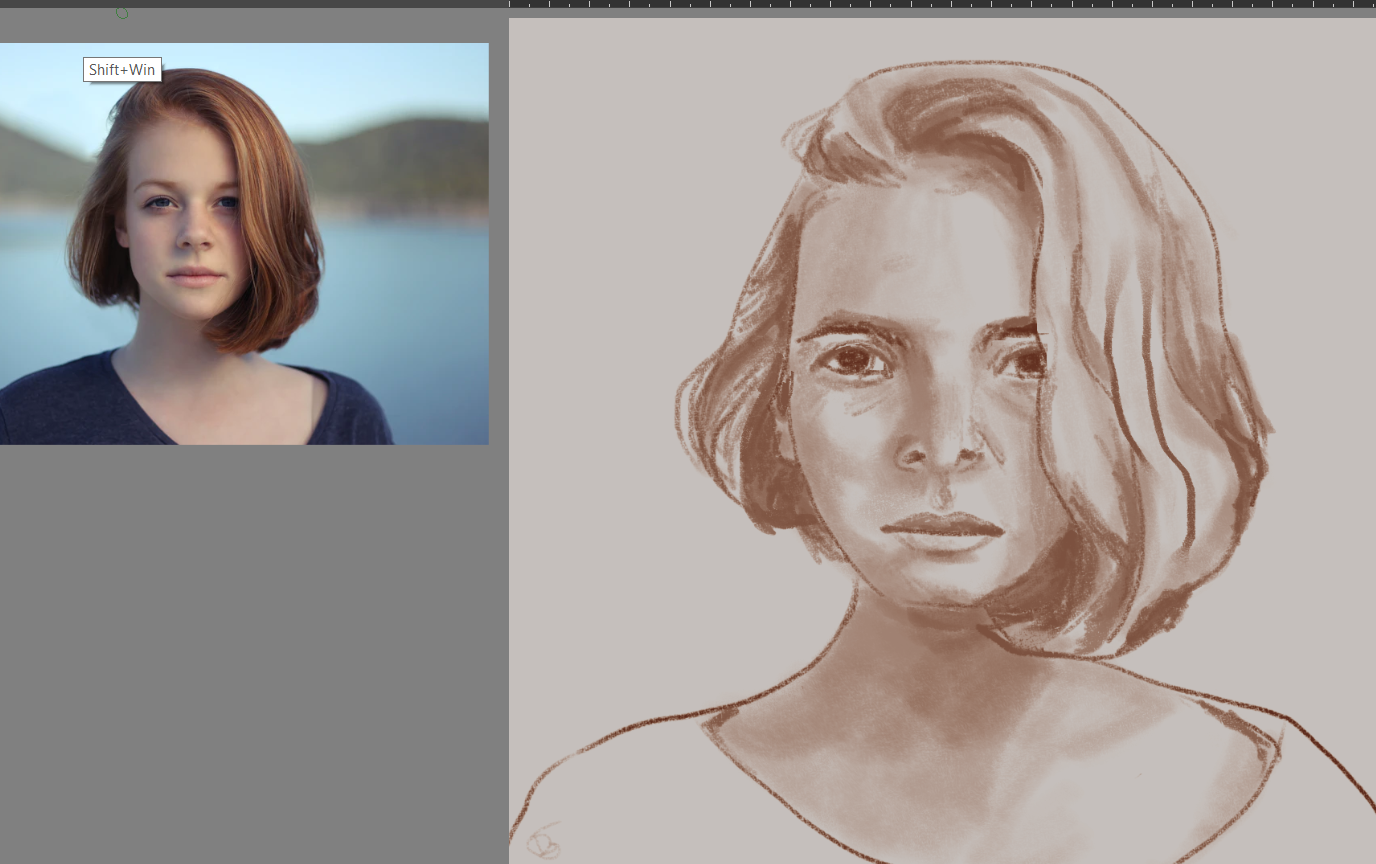Click the blue water in the reference photo

[420, 300]
